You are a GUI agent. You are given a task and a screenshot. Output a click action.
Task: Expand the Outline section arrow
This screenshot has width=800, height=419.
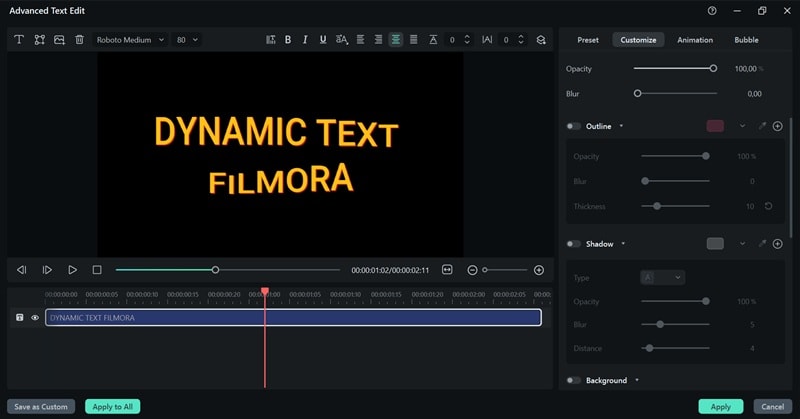tap(621, 126)
